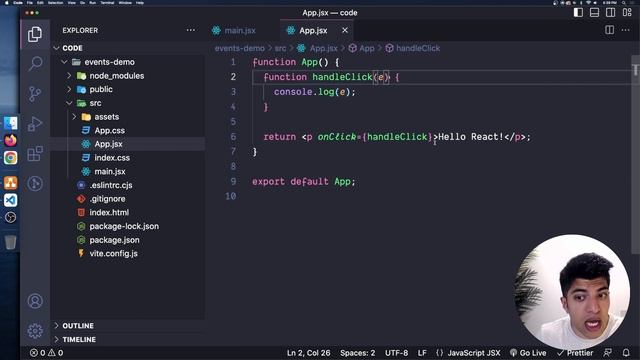Open the Explorer view in activity bar

pos(35,34)
